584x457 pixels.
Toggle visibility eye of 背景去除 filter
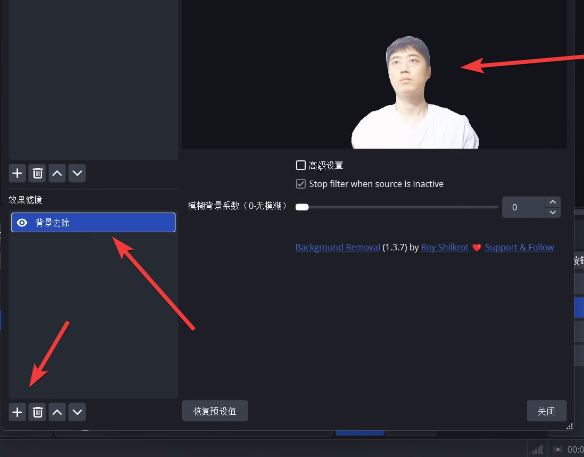click(22, 223)
